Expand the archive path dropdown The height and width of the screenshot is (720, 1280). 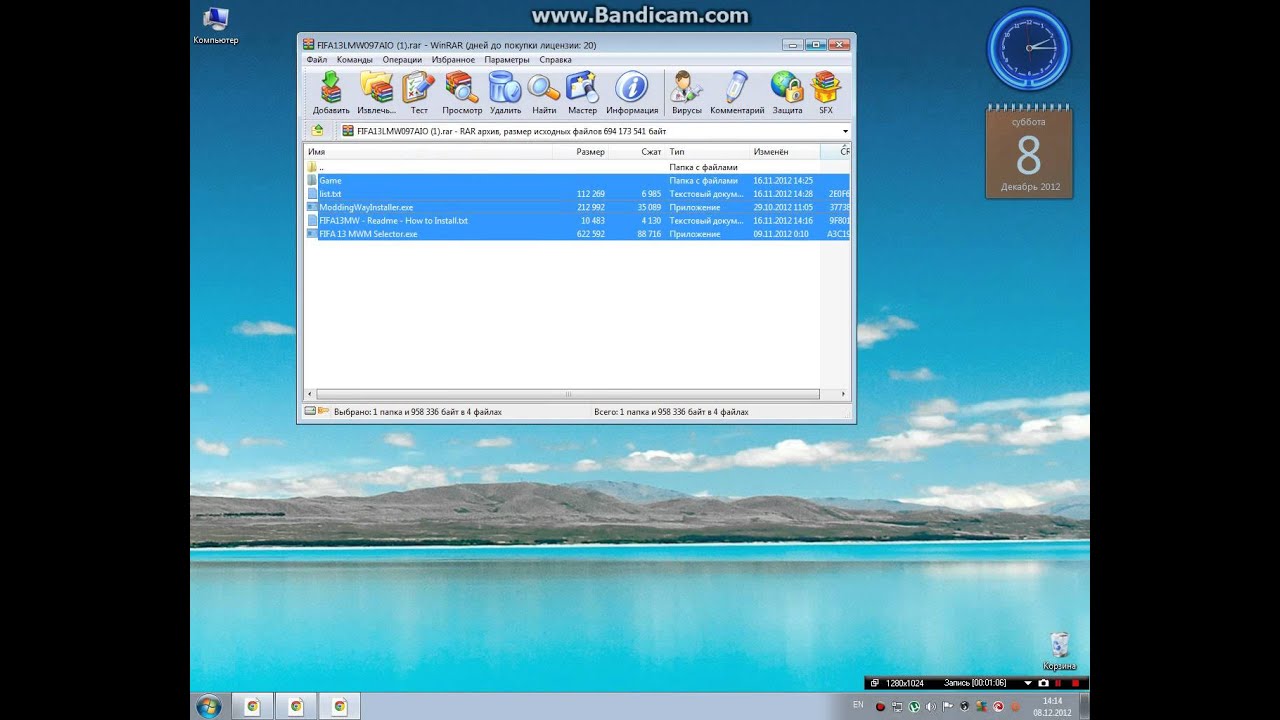(845, 131)
